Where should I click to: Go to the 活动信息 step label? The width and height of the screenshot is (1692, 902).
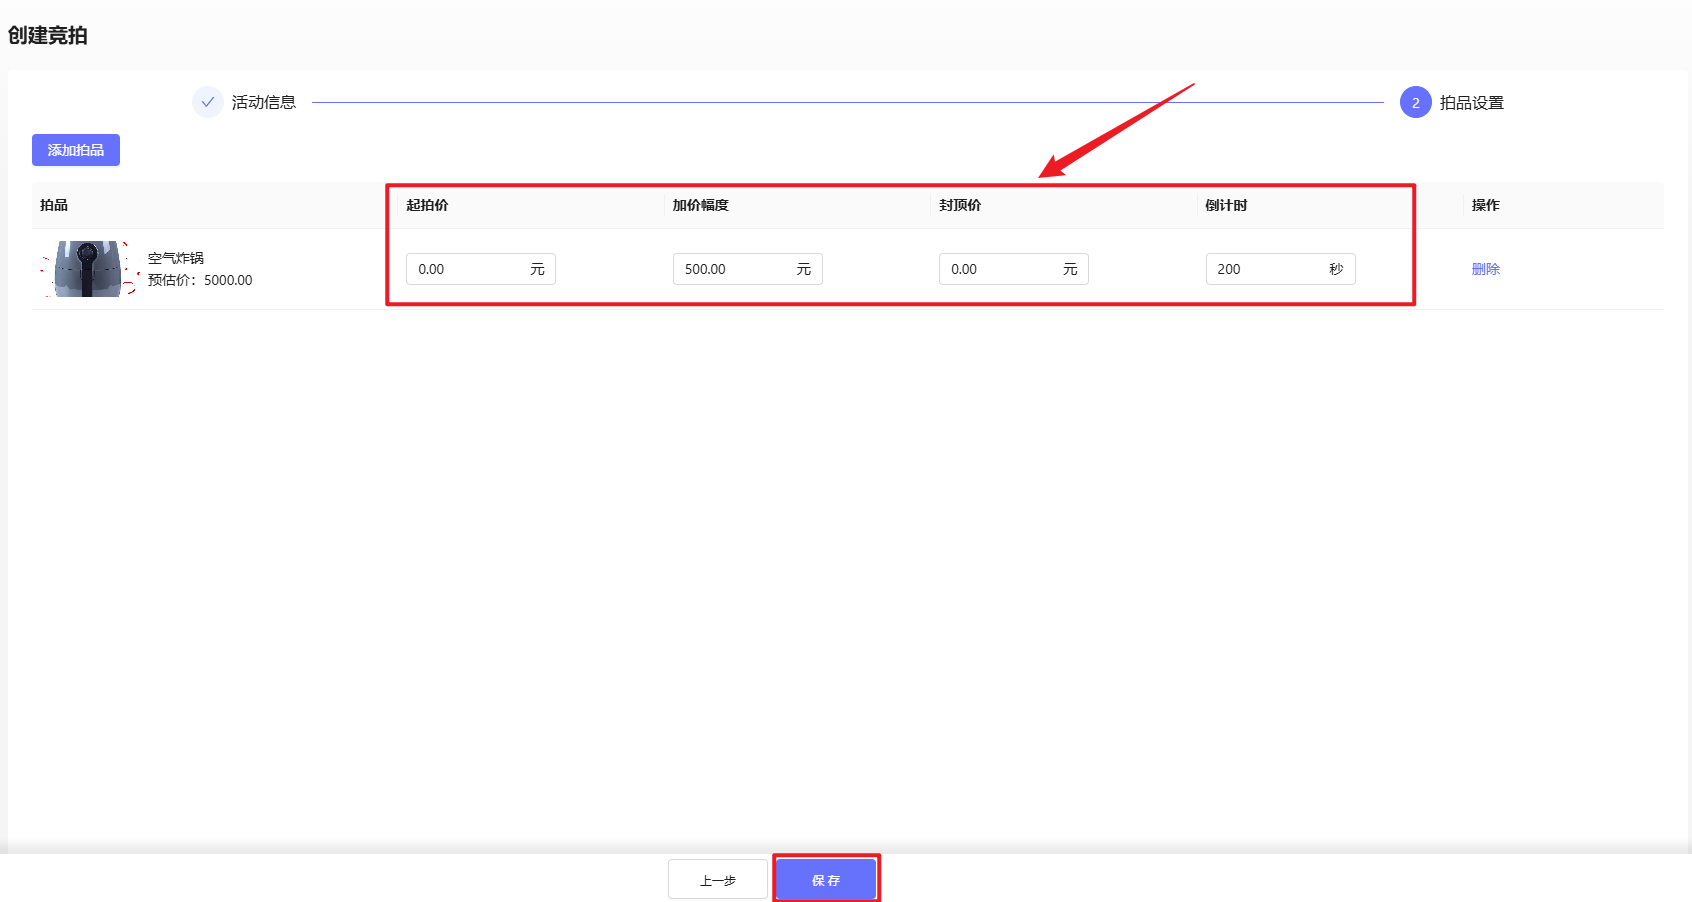pyautogui.click(x=264, y=102)
